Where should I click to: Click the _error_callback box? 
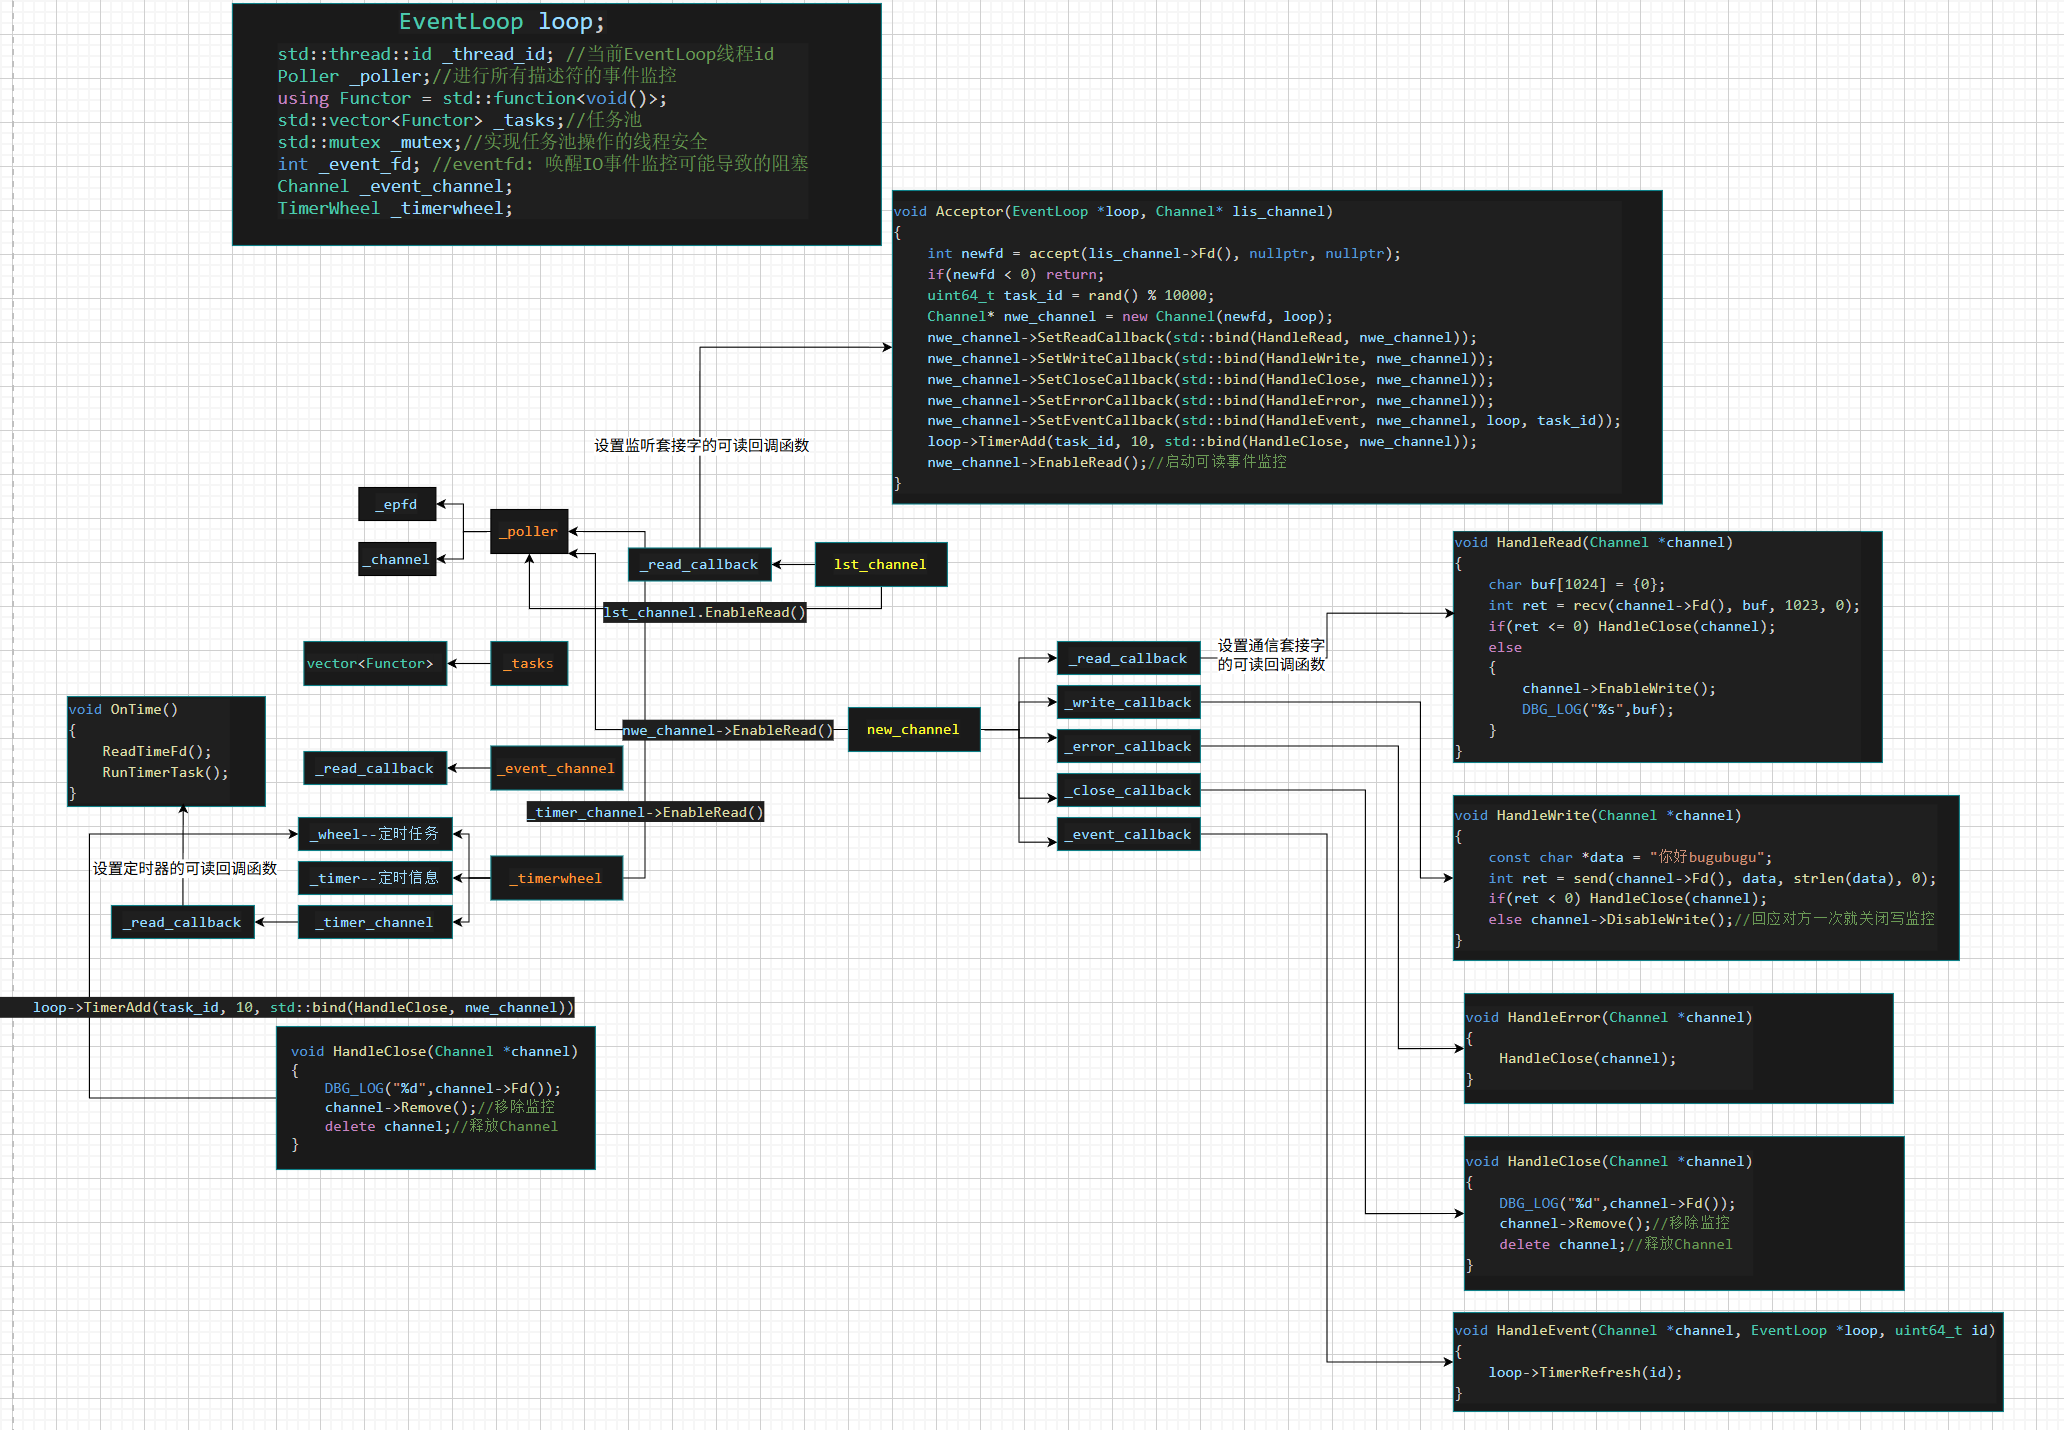pyautogui.click(x=1128, y=747)
